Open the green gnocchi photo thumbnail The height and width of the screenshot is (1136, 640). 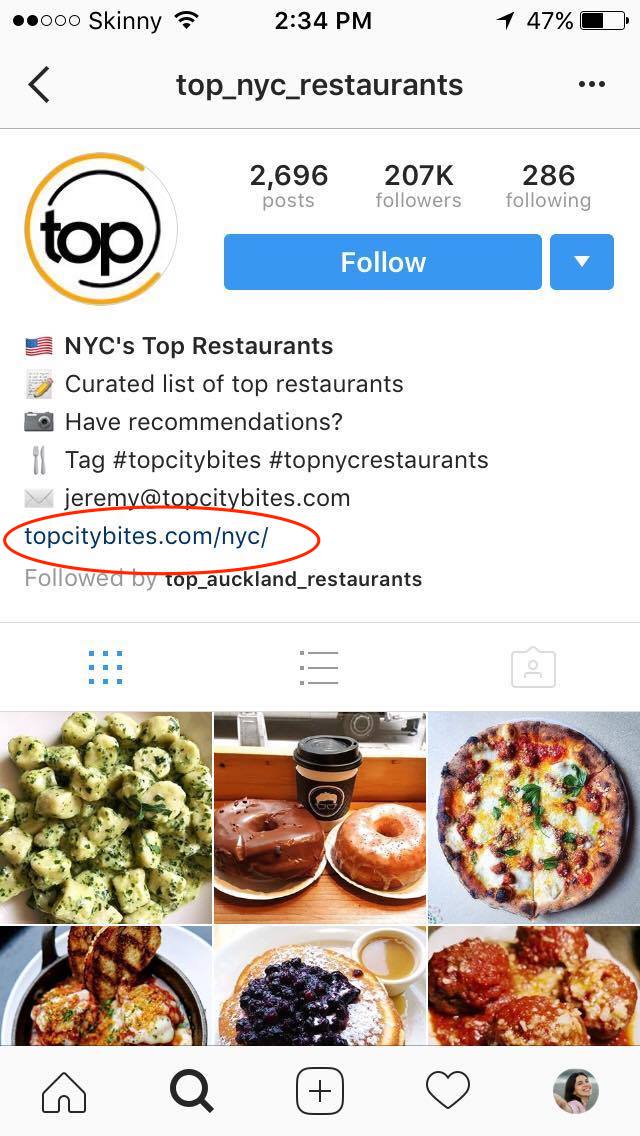click(106, 817)
